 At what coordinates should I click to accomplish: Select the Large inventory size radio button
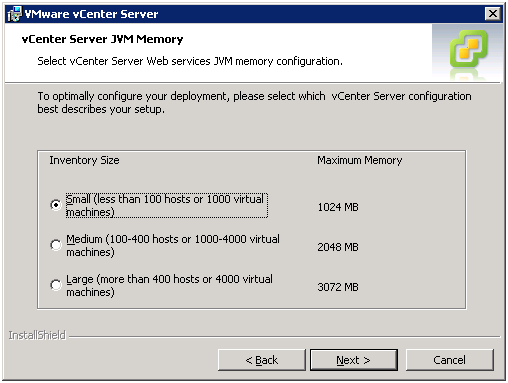tap(56, 285)
